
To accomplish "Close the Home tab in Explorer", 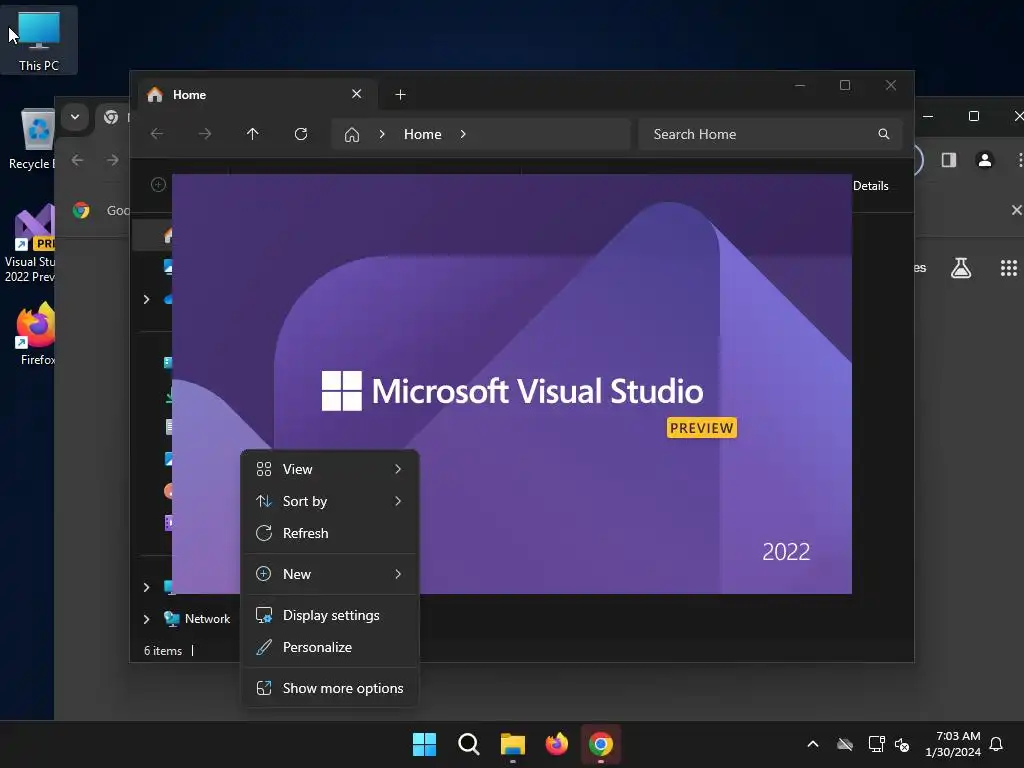I will coord(357,94).
